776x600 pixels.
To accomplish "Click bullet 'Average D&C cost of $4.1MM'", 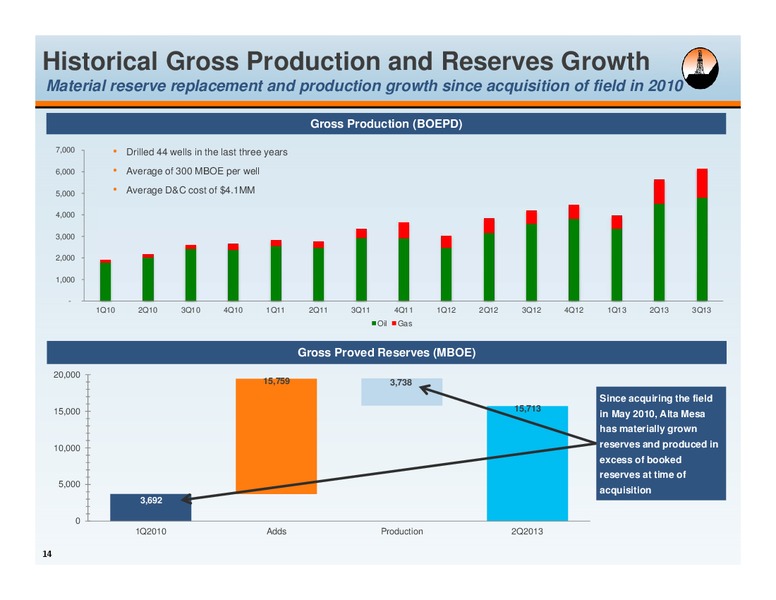I will pos(190,190).
